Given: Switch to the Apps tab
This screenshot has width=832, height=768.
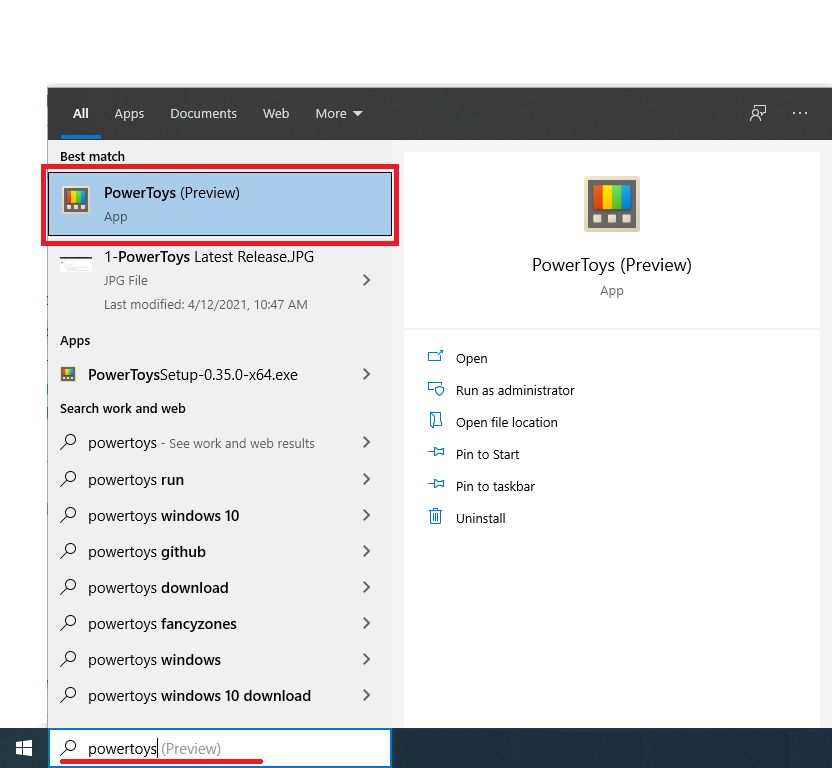Looking at the screenshot, I should pos(129,114).
